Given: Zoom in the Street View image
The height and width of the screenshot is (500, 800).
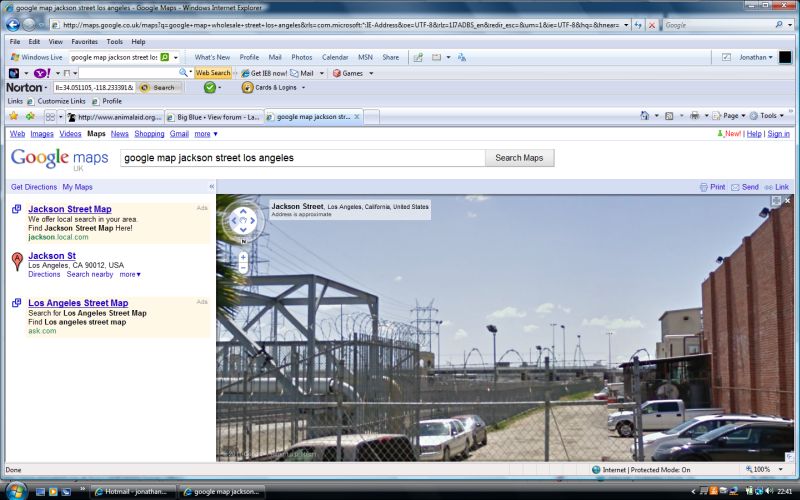Looking at the screenshot, I should coord(243,255).
